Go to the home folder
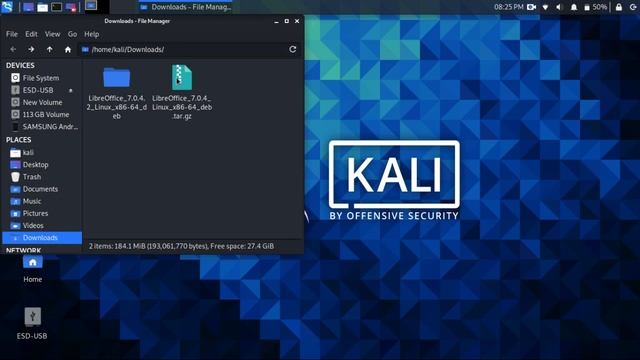 click(68, 49)
